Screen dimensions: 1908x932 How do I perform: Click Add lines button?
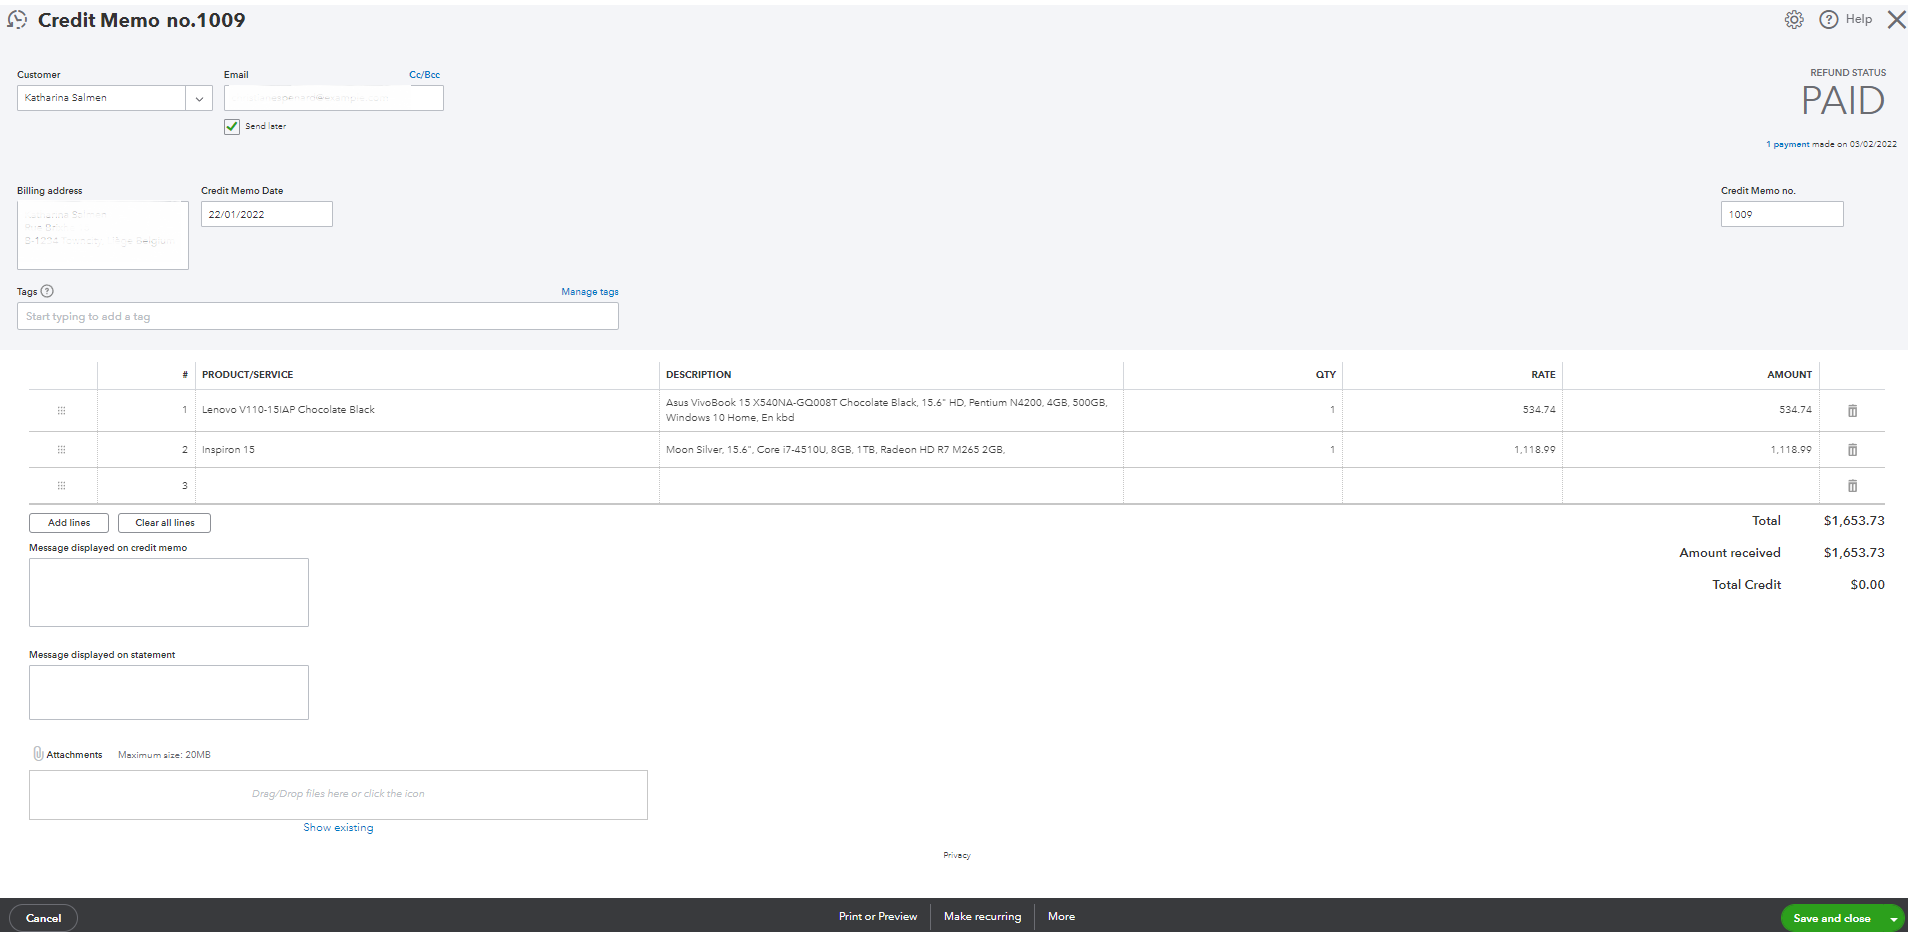tap(69, 523)
